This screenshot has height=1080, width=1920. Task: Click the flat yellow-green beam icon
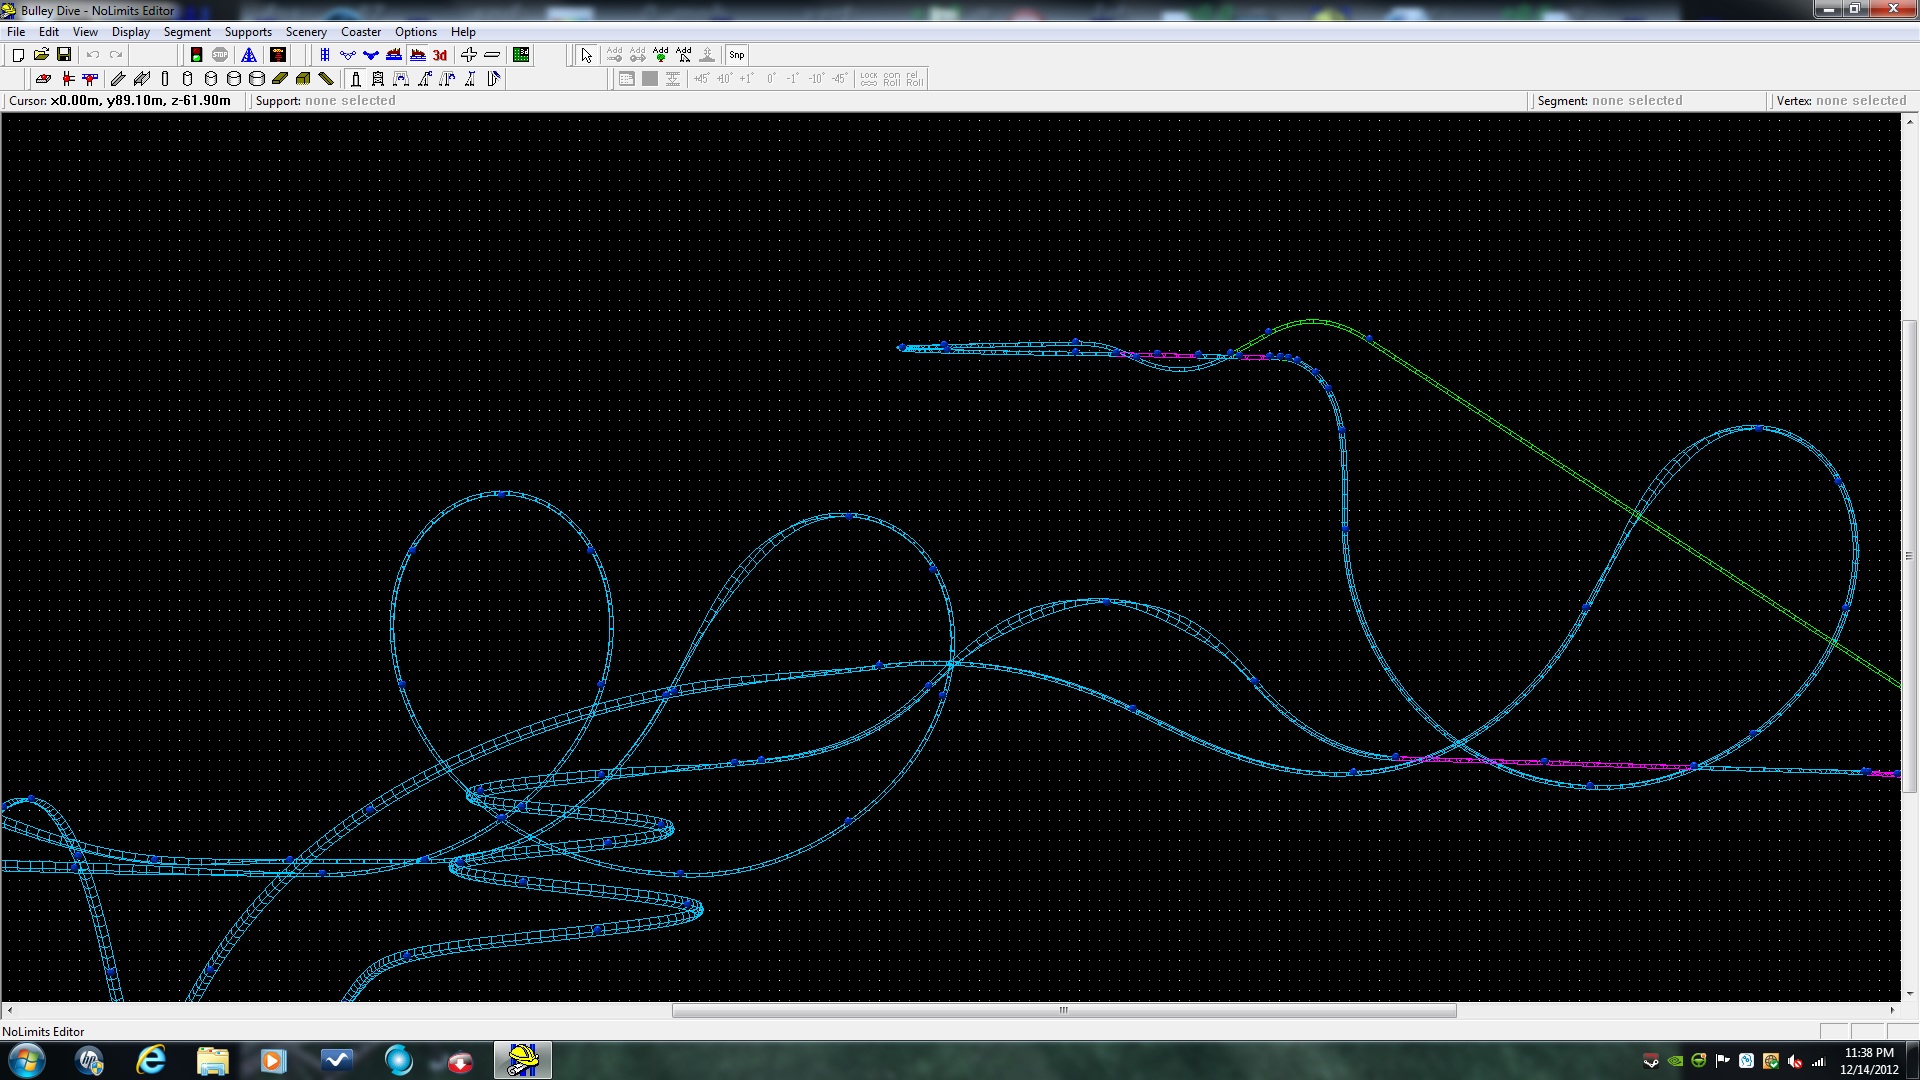pos(280,79)
